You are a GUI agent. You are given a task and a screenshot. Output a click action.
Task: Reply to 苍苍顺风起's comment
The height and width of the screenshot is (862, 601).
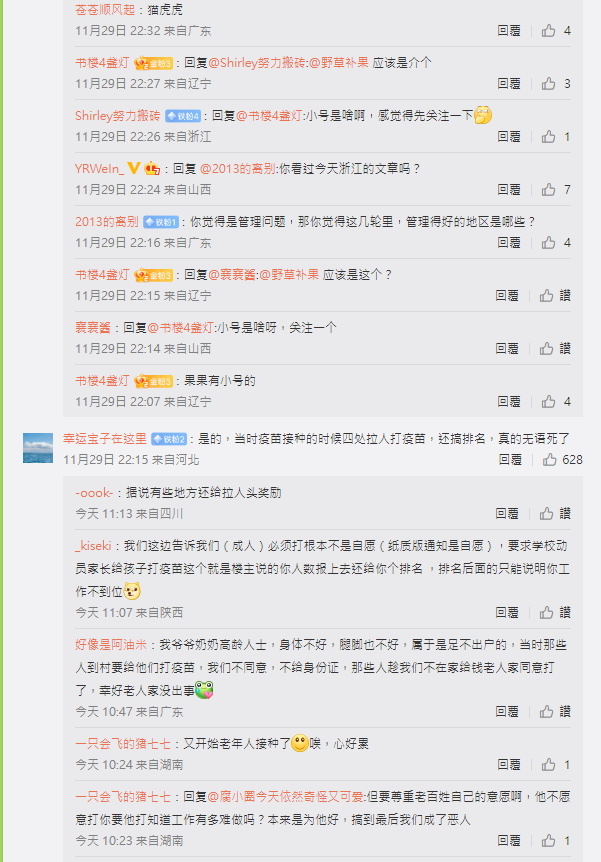click(x=509, y=31)
